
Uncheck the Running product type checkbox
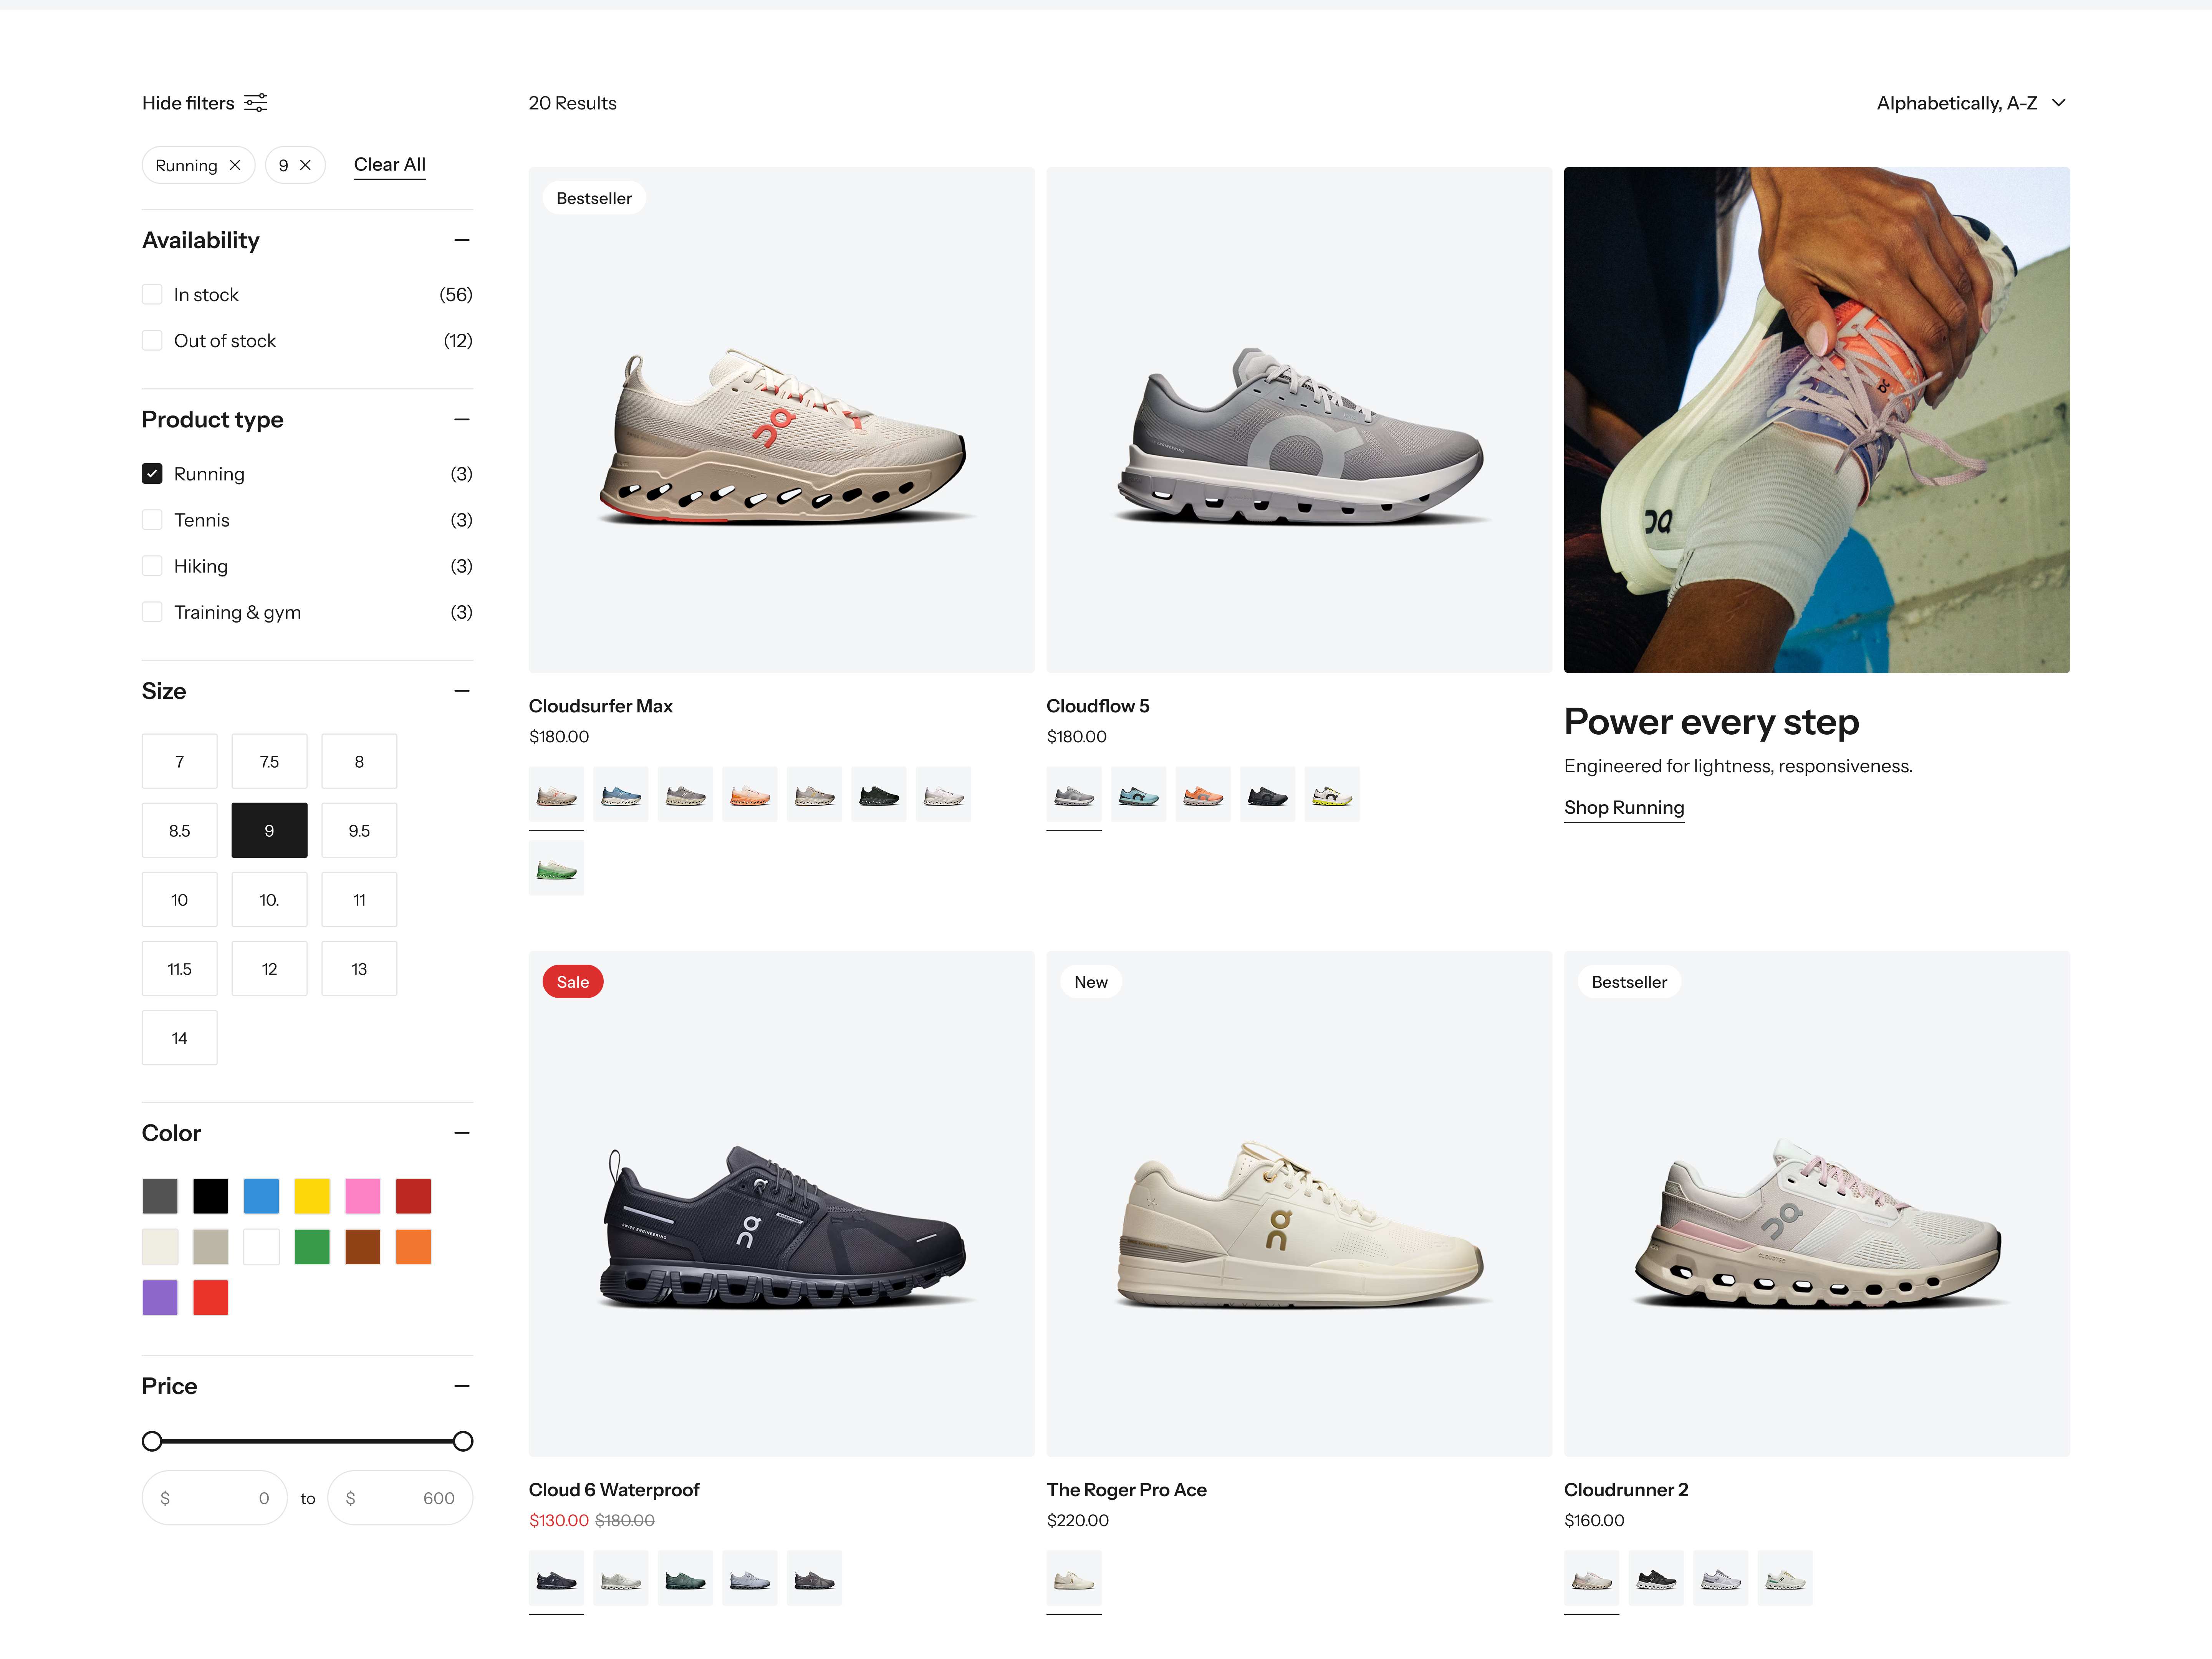click(x=152, y=474)
